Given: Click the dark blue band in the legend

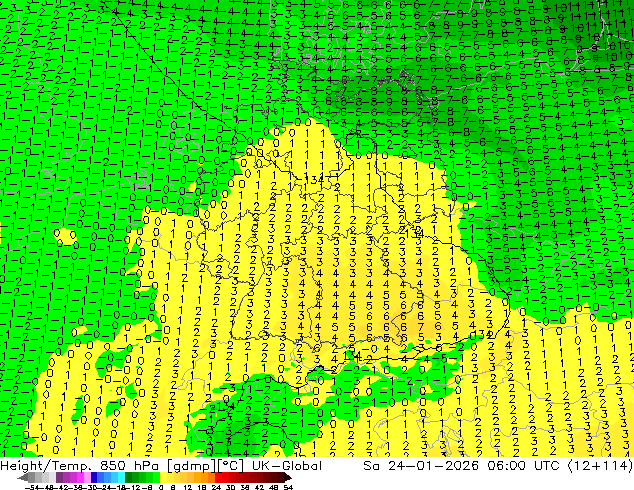Looking at the screenshot, I should tap(94, 477).
